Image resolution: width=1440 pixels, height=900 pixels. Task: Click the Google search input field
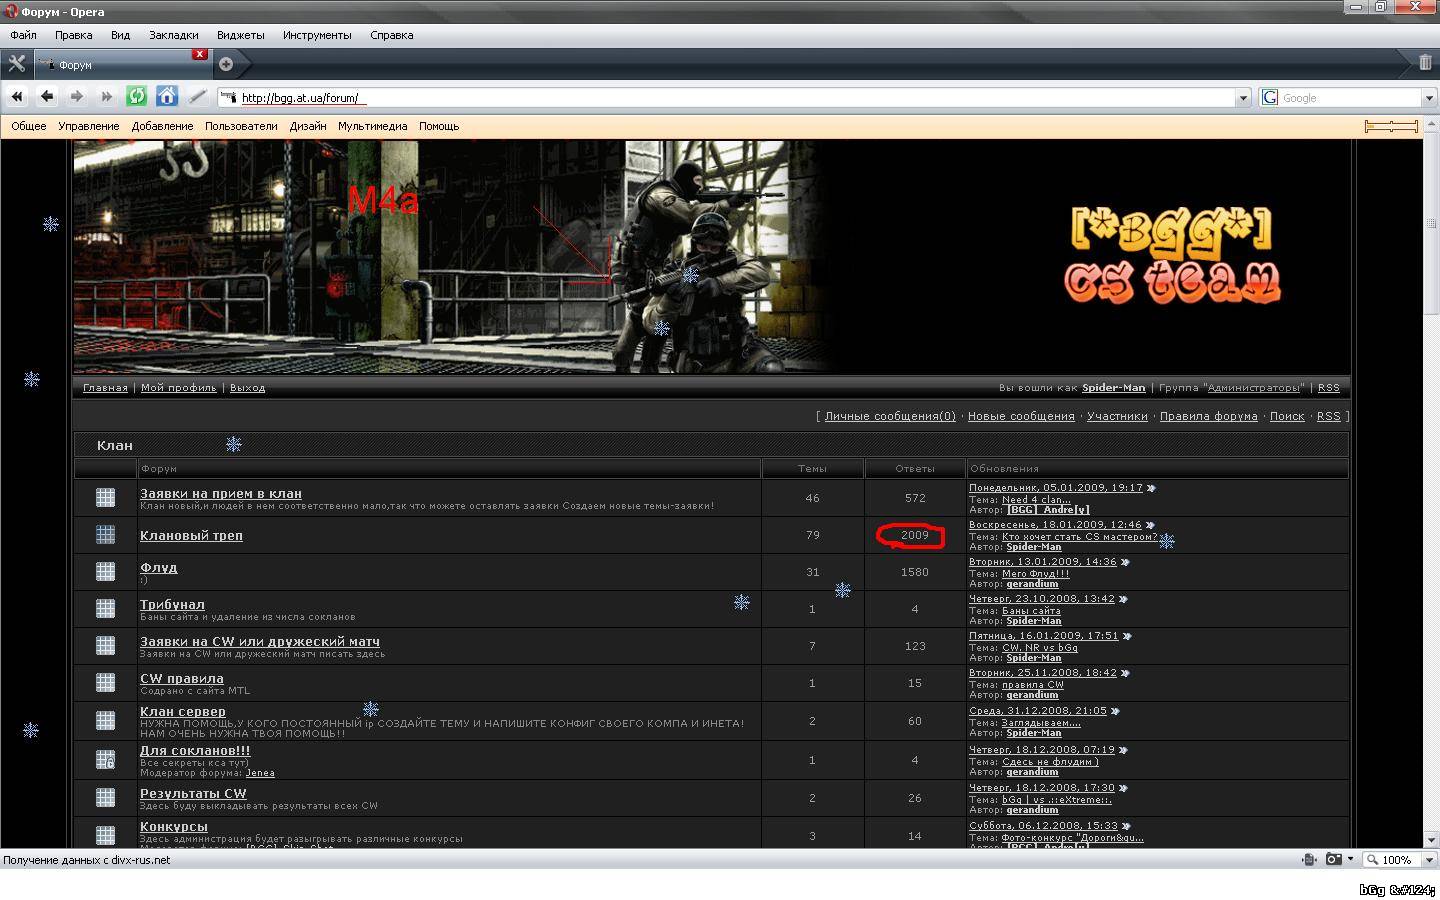click(x=1350, y=98)
